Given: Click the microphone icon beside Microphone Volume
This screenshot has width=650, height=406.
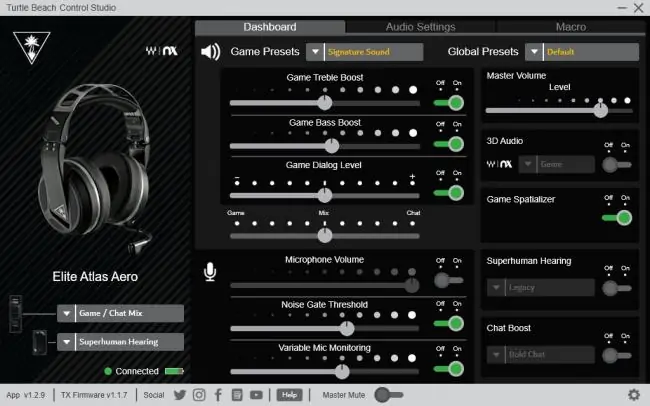Looking at the screenshot, I should coord(210,272).
